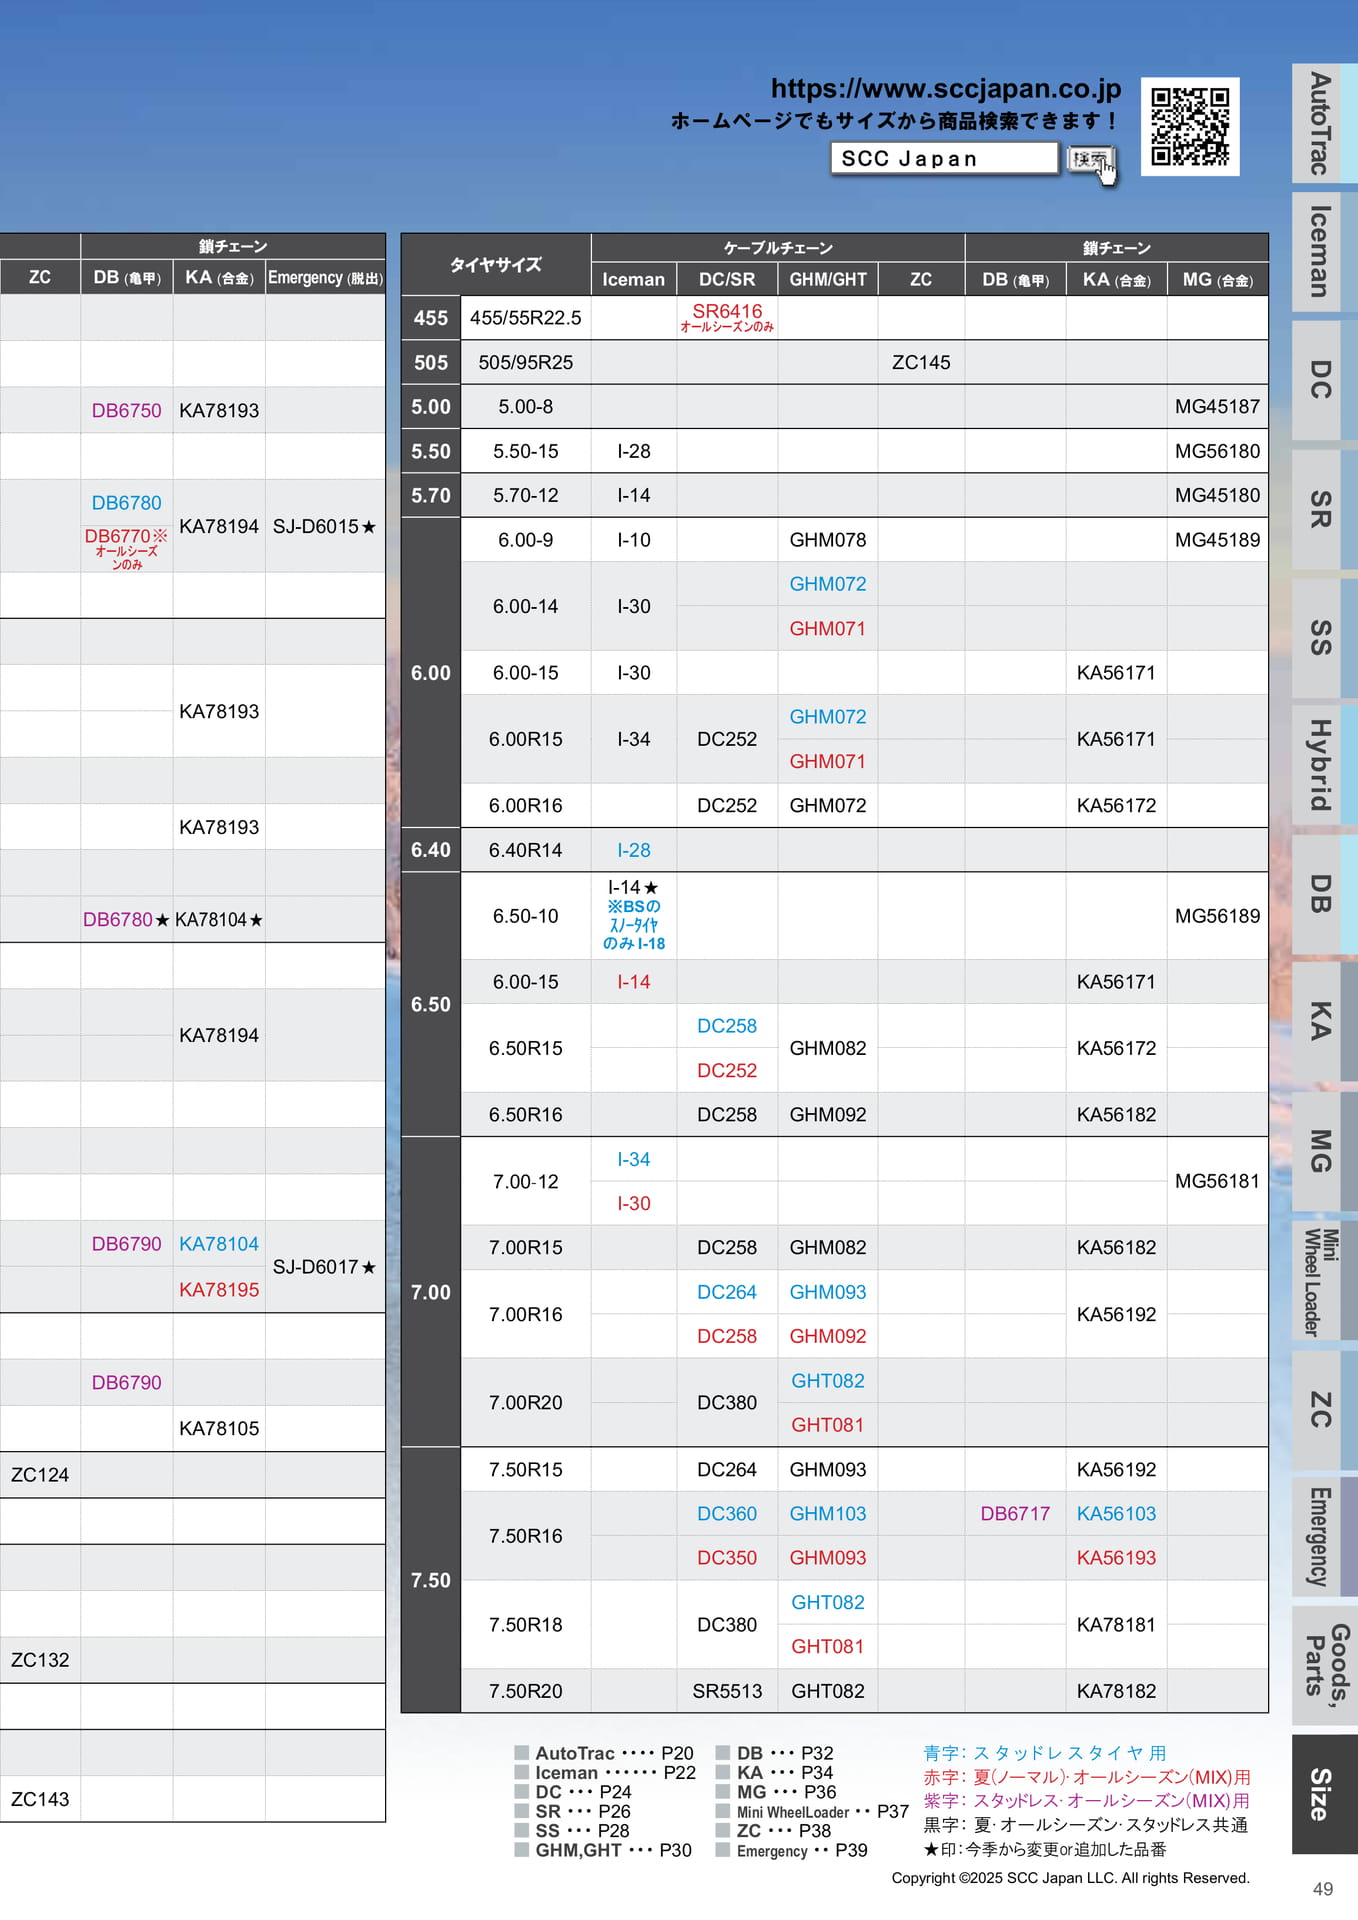Select tire size 455/55R22.5
Image resolution: width=1358 pixels, height=1920 pixels.
[x=526, y=318]
